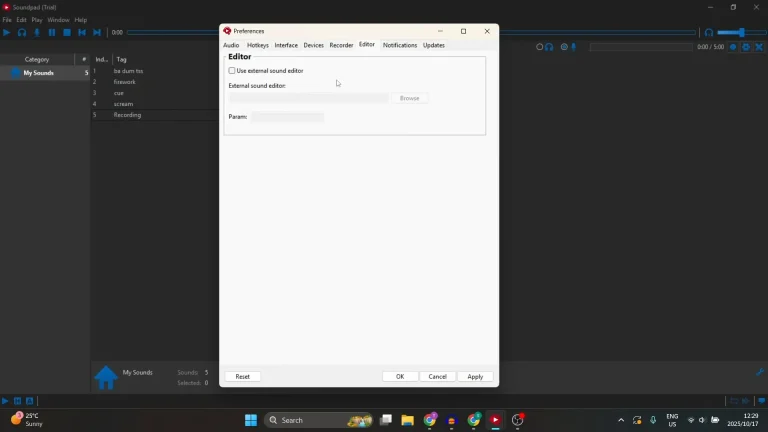Open the Window menu

point(58,20)
